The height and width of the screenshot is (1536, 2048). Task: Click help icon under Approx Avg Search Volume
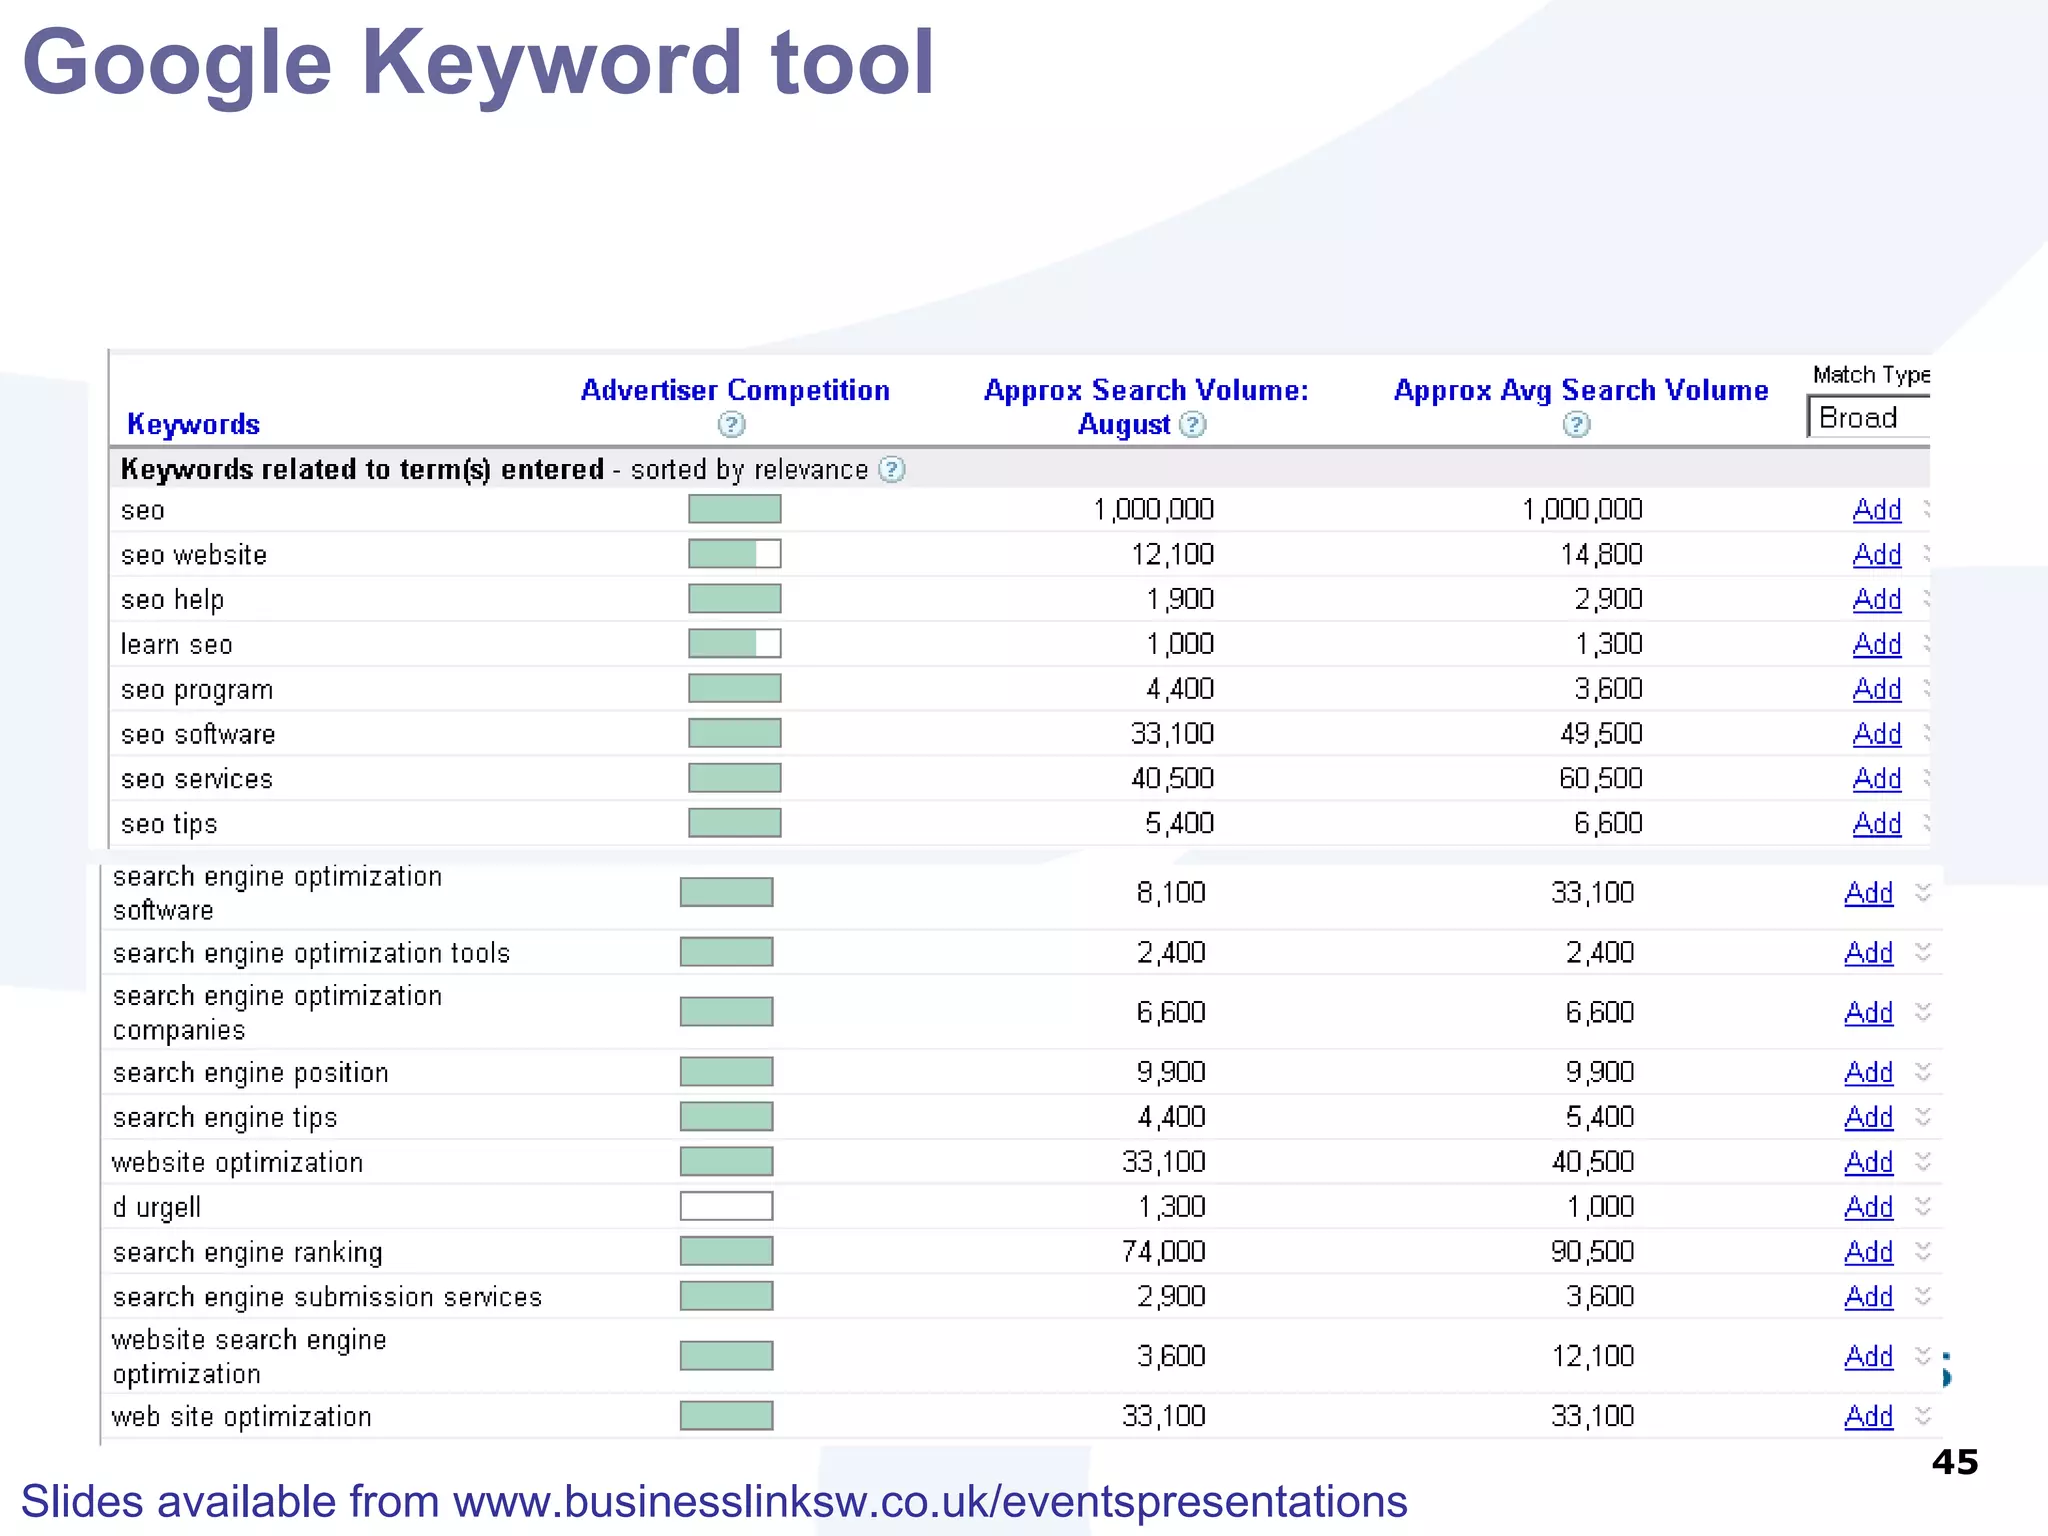click(x=1576, y=425)
